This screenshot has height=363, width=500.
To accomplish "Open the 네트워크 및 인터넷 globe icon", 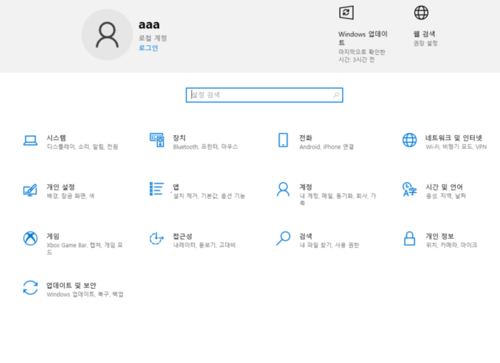I will tap(409, 140).
